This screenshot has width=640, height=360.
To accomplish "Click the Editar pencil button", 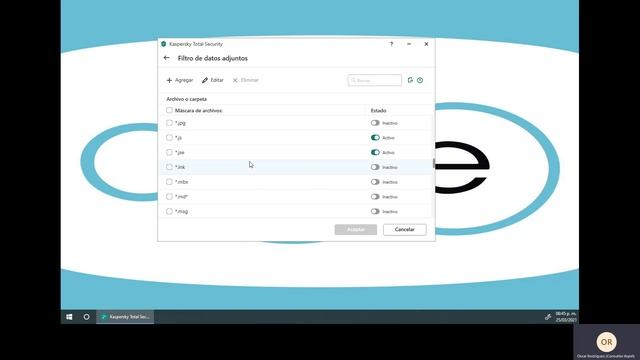I will (x=213, y=80).
